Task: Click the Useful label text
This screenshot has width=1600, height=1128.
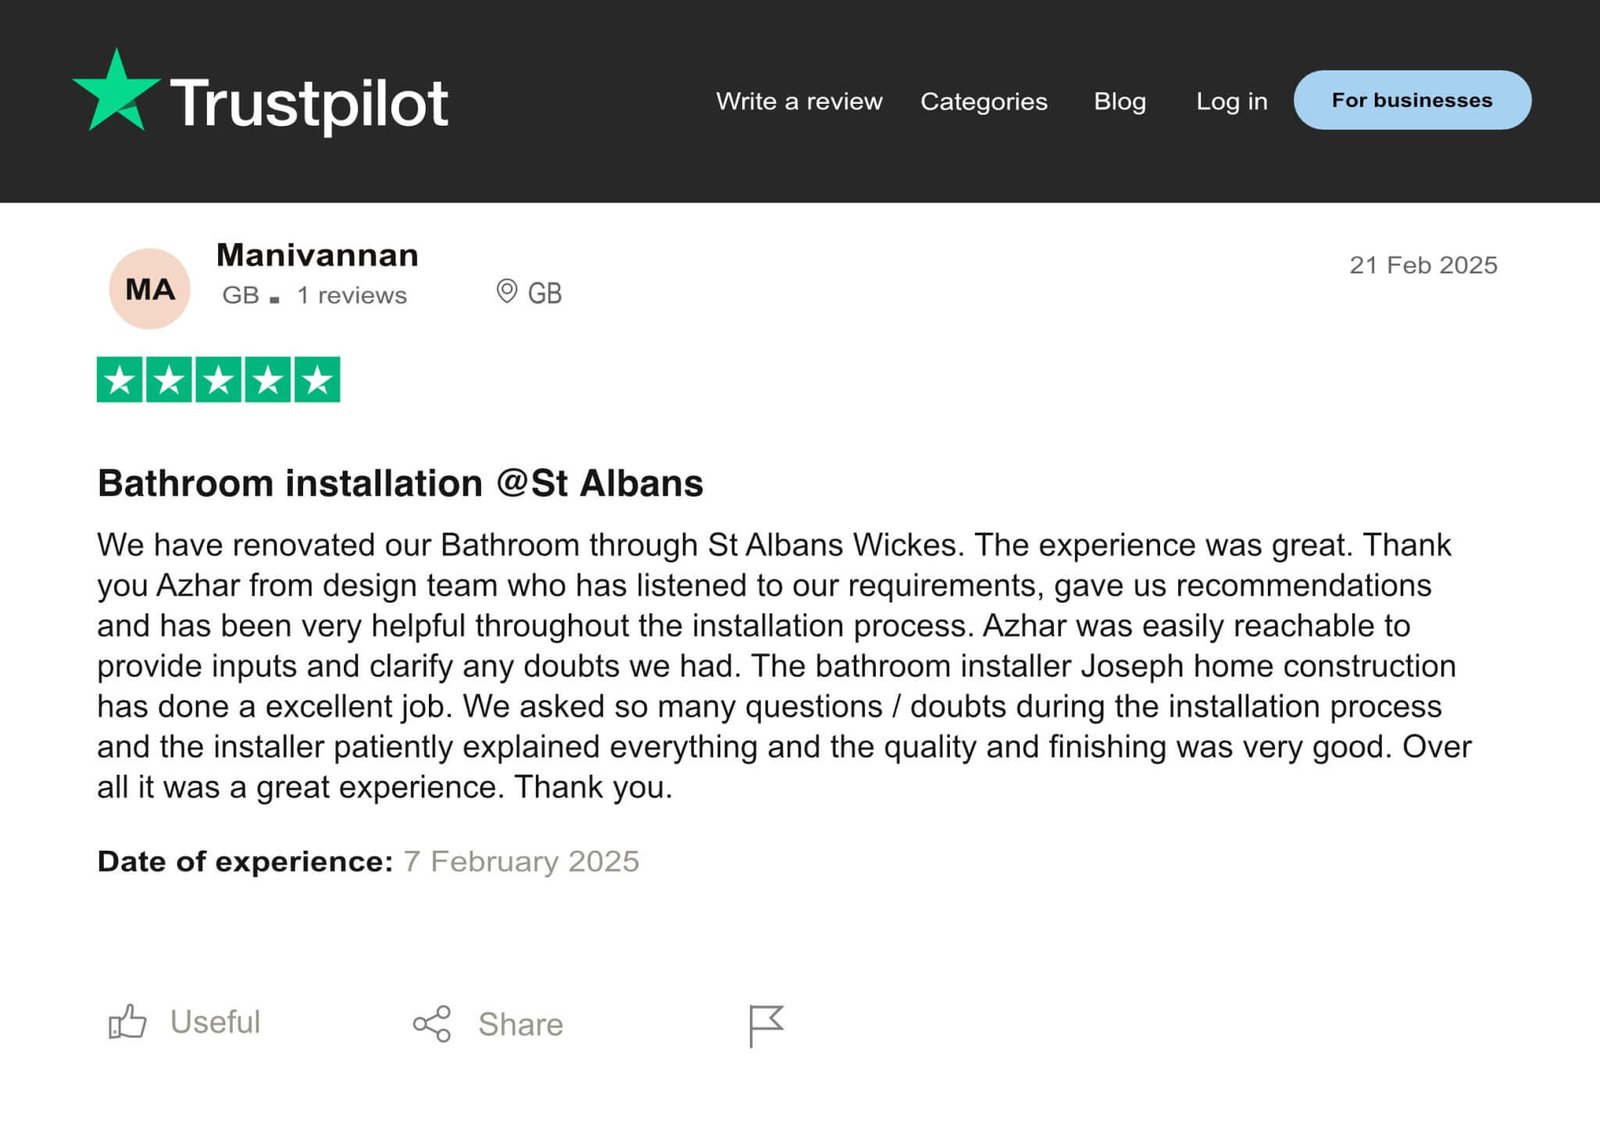Action: click(215, 1022)
